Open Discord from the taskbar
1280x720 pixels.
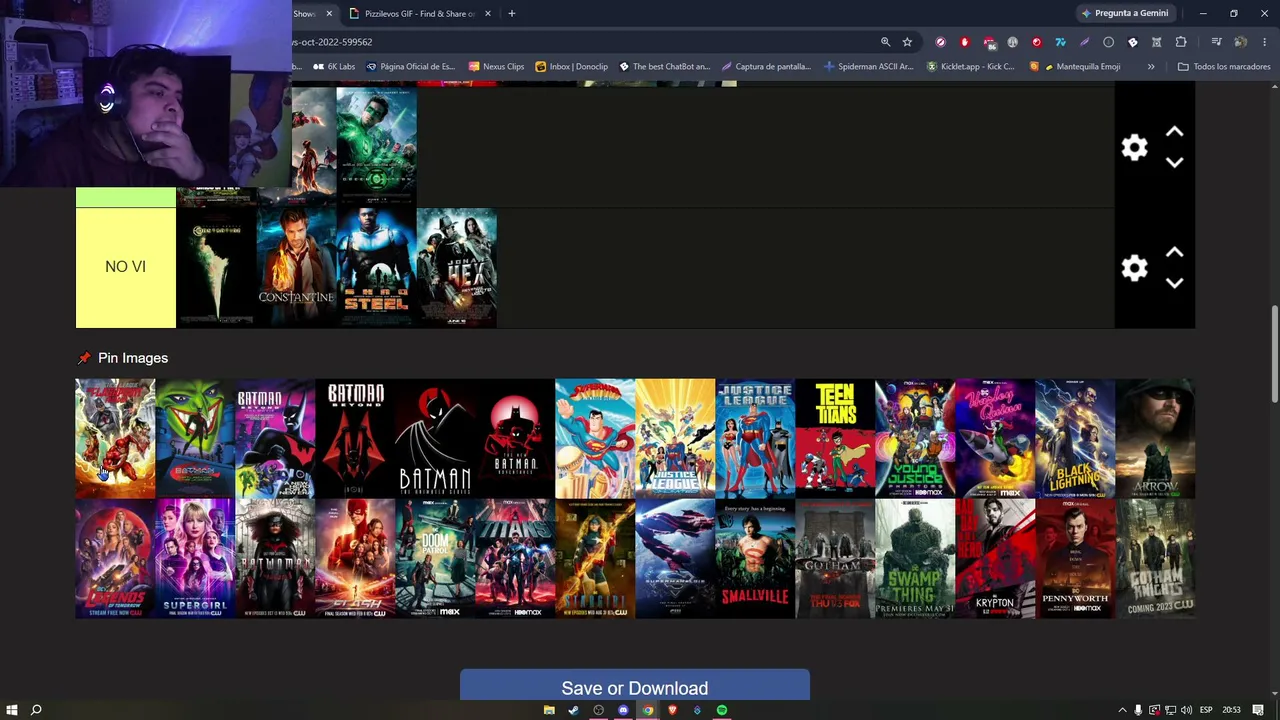coord(623,710)
